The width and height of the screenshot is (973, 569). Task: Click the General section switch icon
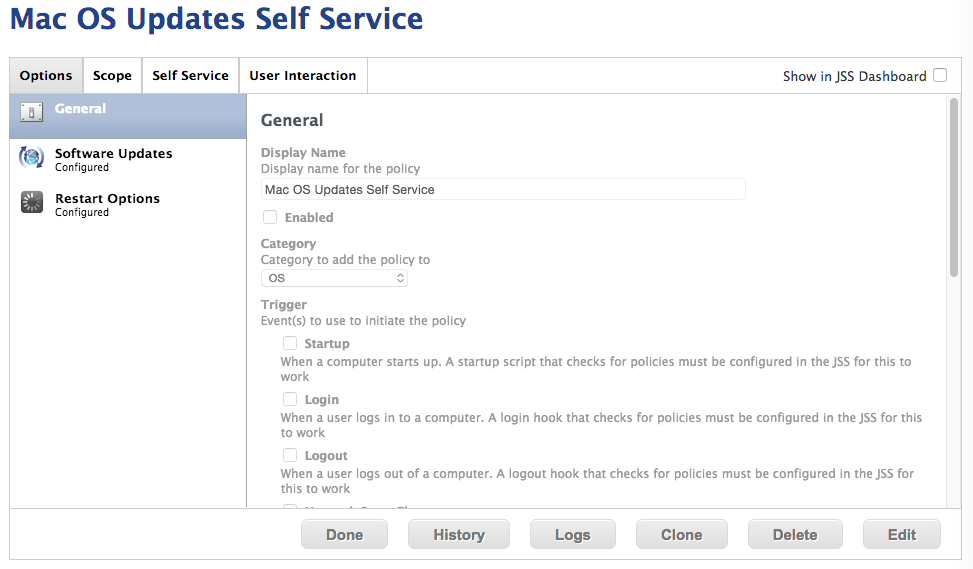pyautogui.click(x=31, y=112)
